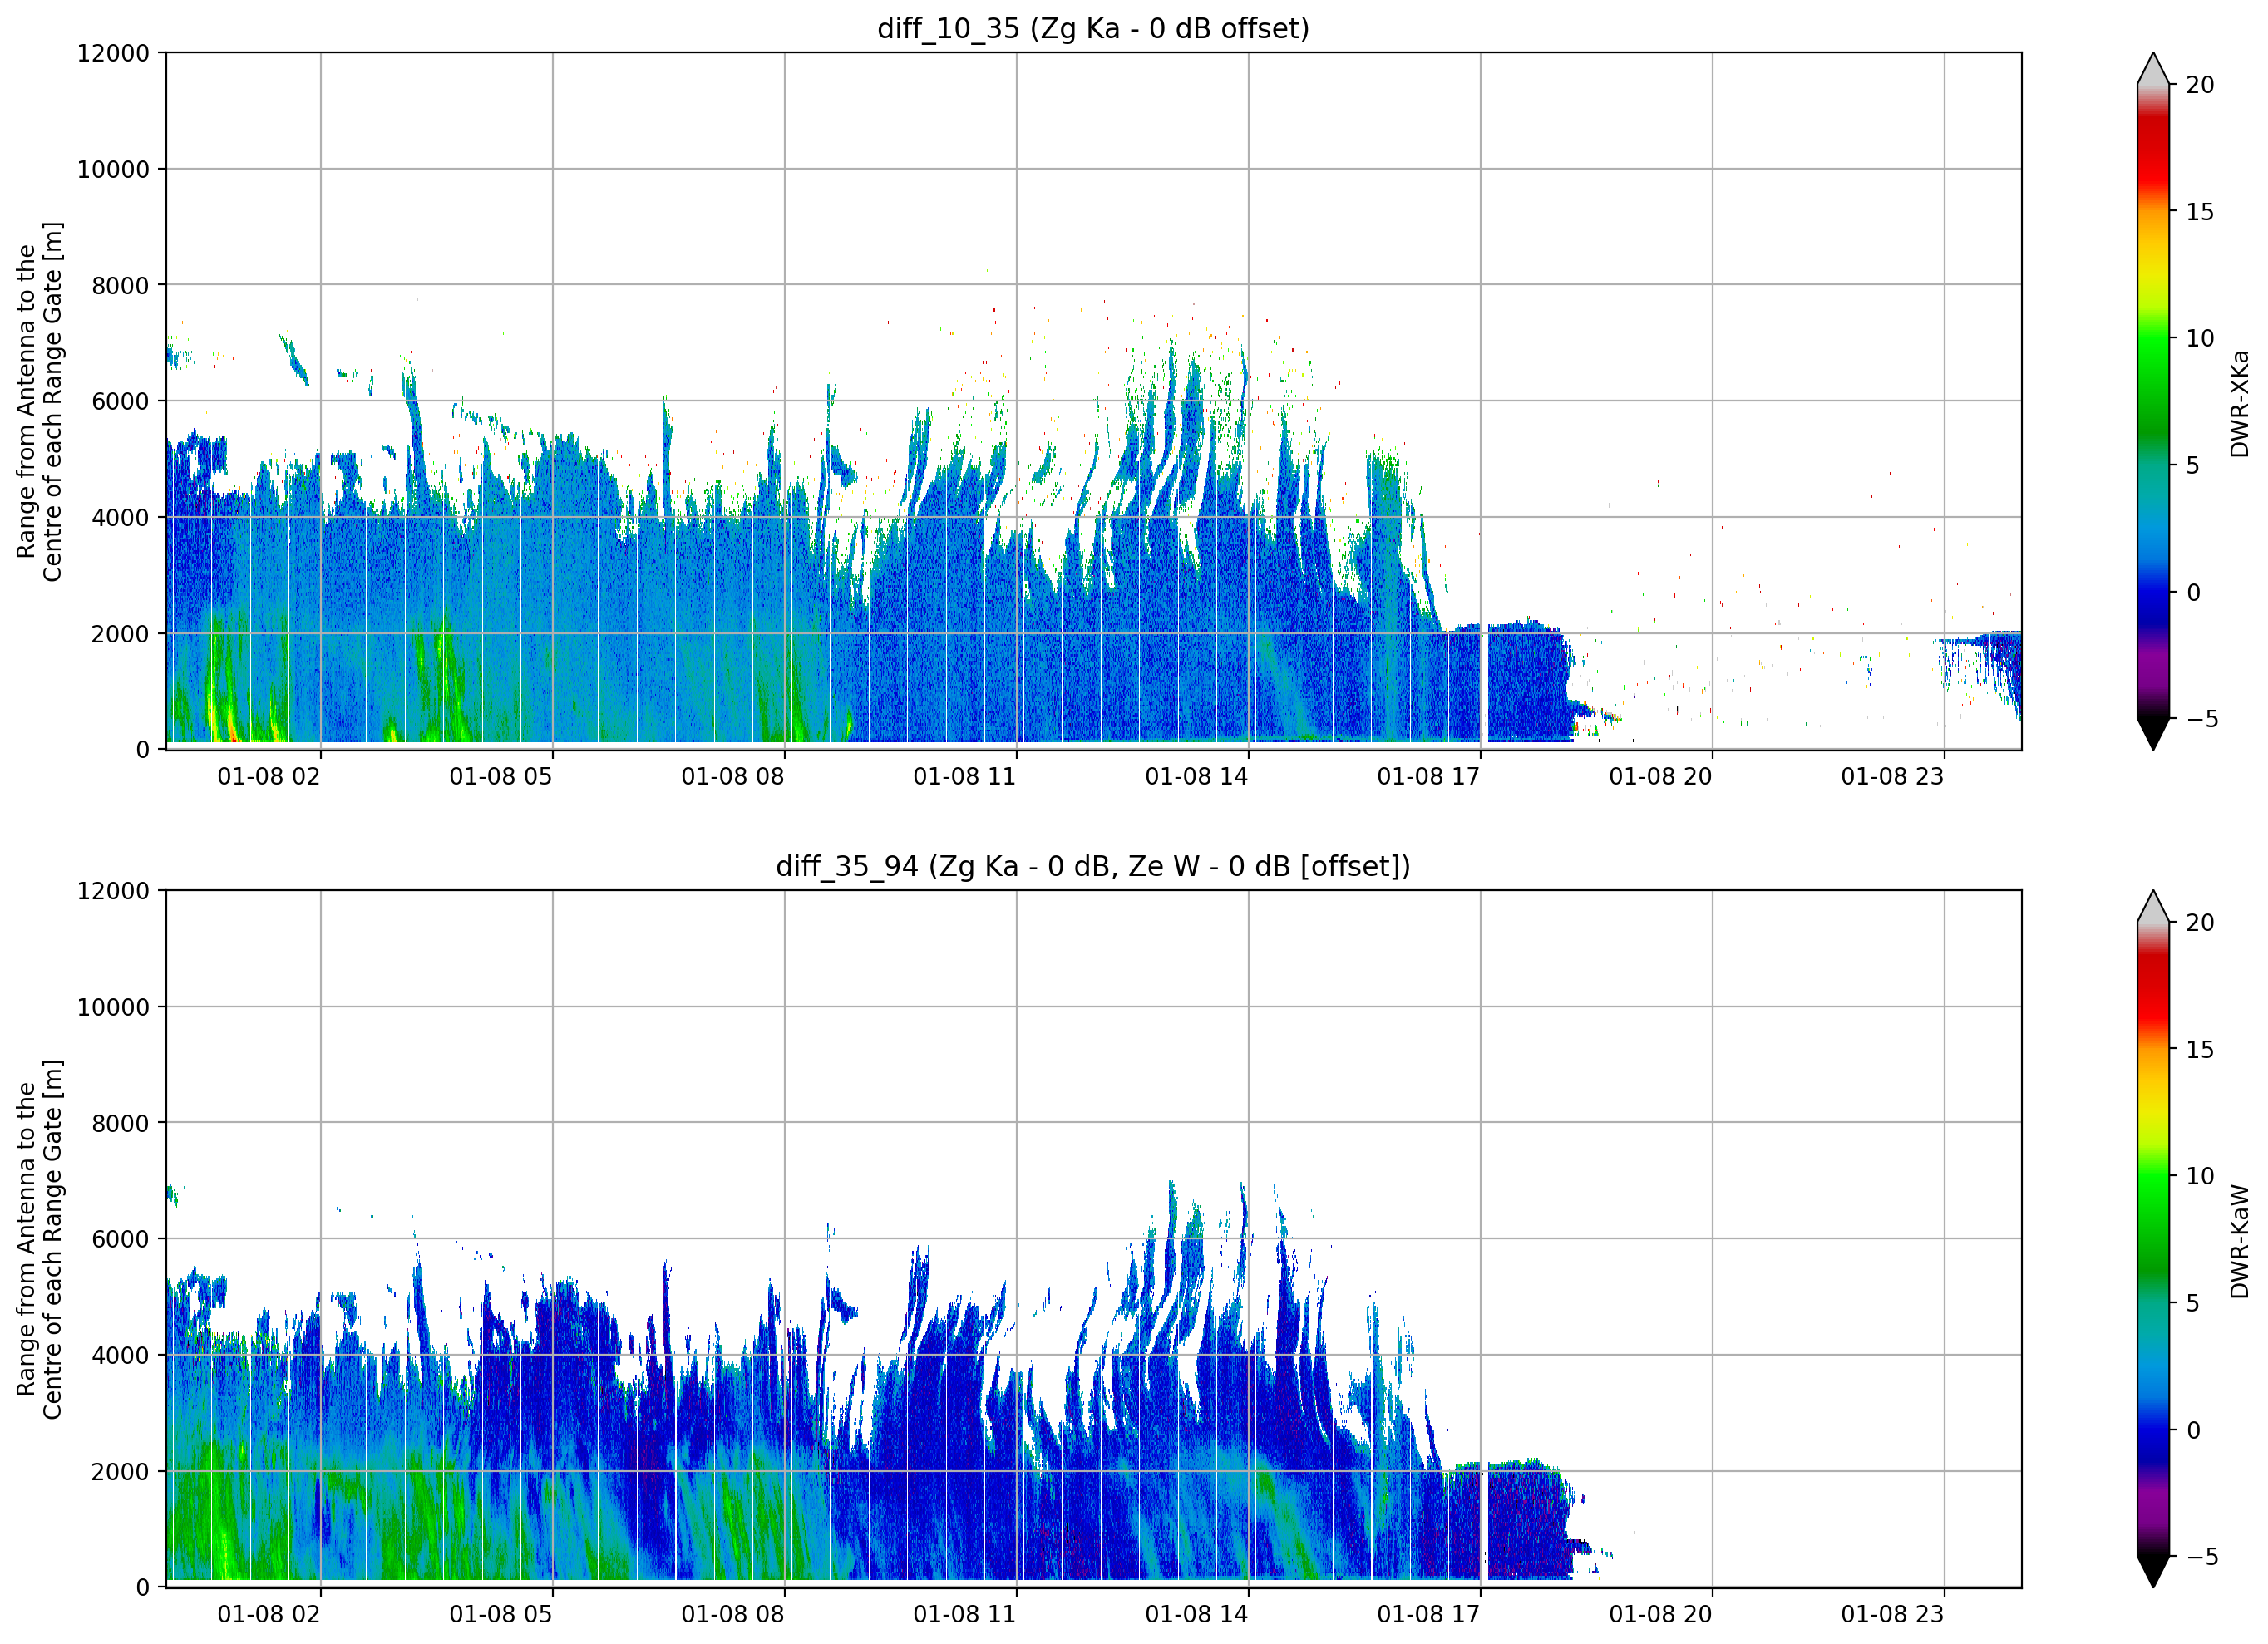Click top plot x-axis label 01-08 20
This screenshot has height=1644, width=2268.
click(x=1661, y=777)
